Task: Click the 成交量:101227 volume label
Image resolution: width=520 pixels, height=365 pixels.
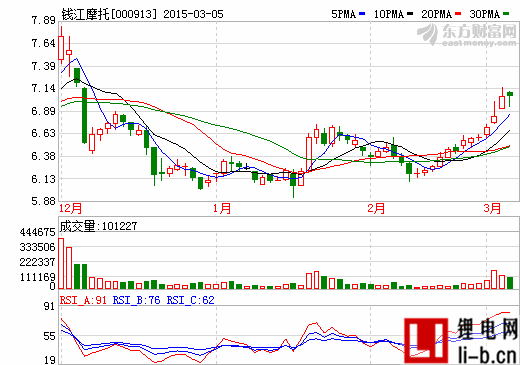Action: click(x=98, y=226)
